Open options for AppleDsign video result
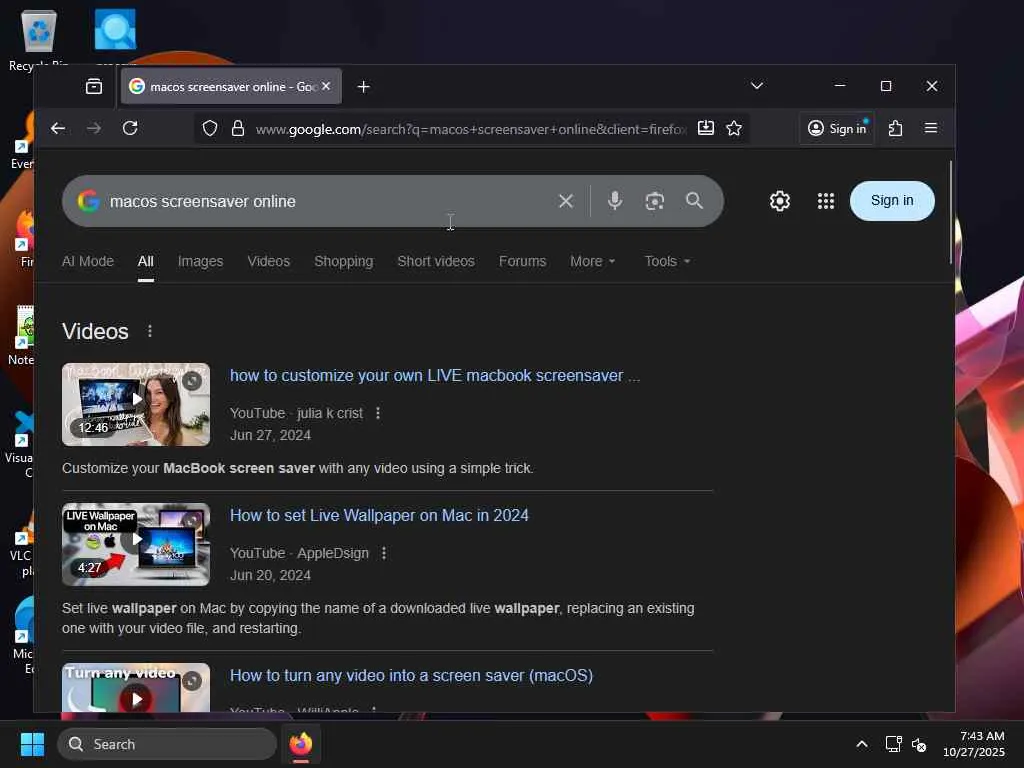 (384, 553)
